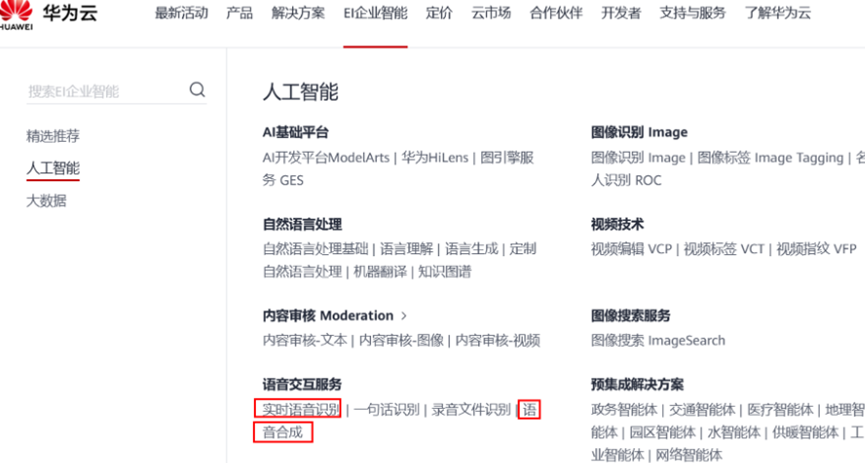Viewport: 865px width, 463px height.
Task: Open the 云市场 navigation item
Action: point(491,14)
